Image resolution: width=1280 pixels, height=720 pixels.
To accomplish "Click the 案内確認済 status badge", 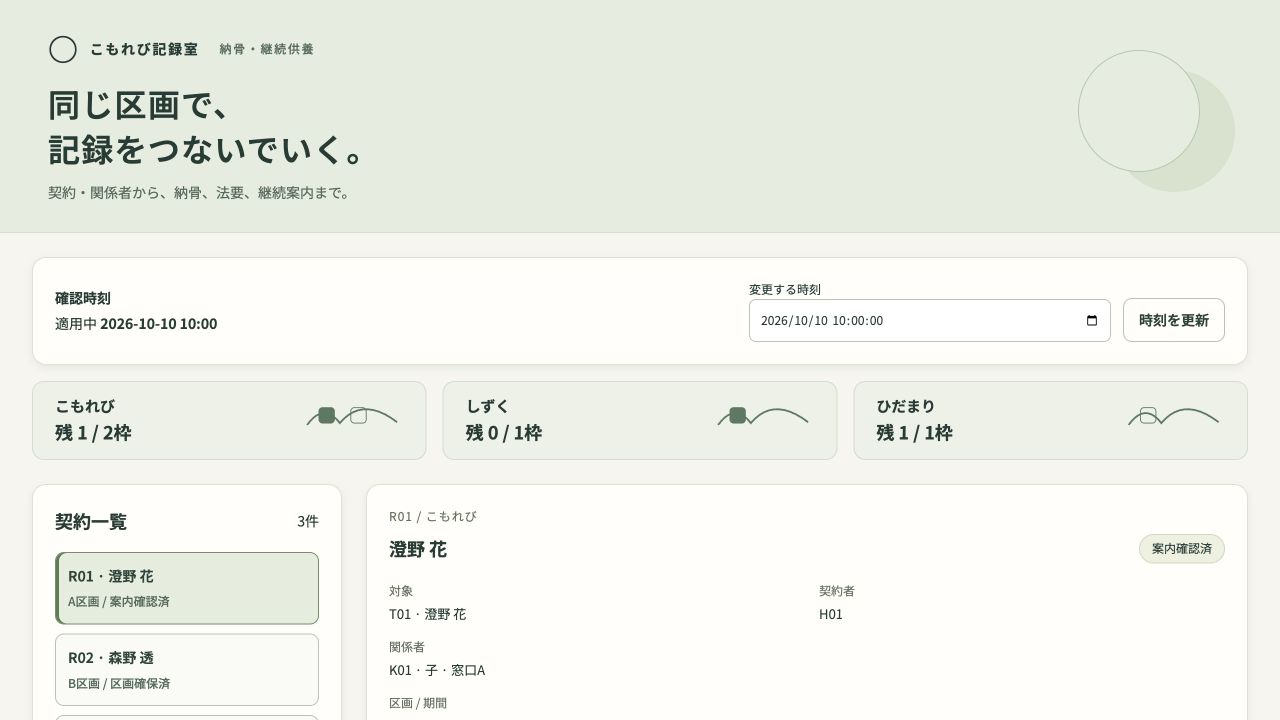I will pyautogui.click(x=1182, y=549).
